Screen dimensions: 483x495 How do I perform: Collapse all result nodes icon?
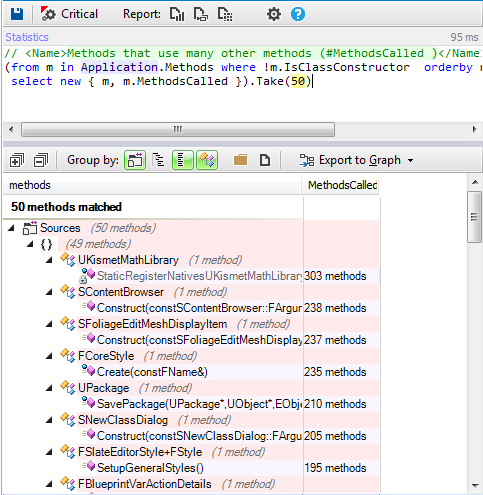[41, 160]
